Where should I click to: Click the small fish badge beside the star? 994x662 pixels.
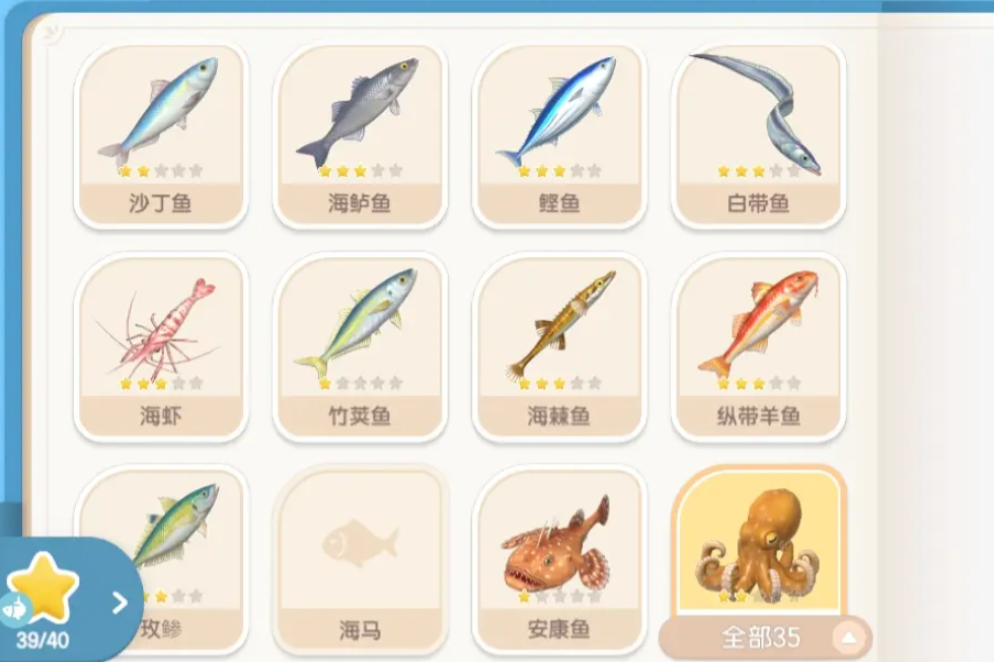pyautogui.click(x=14, y=609)
